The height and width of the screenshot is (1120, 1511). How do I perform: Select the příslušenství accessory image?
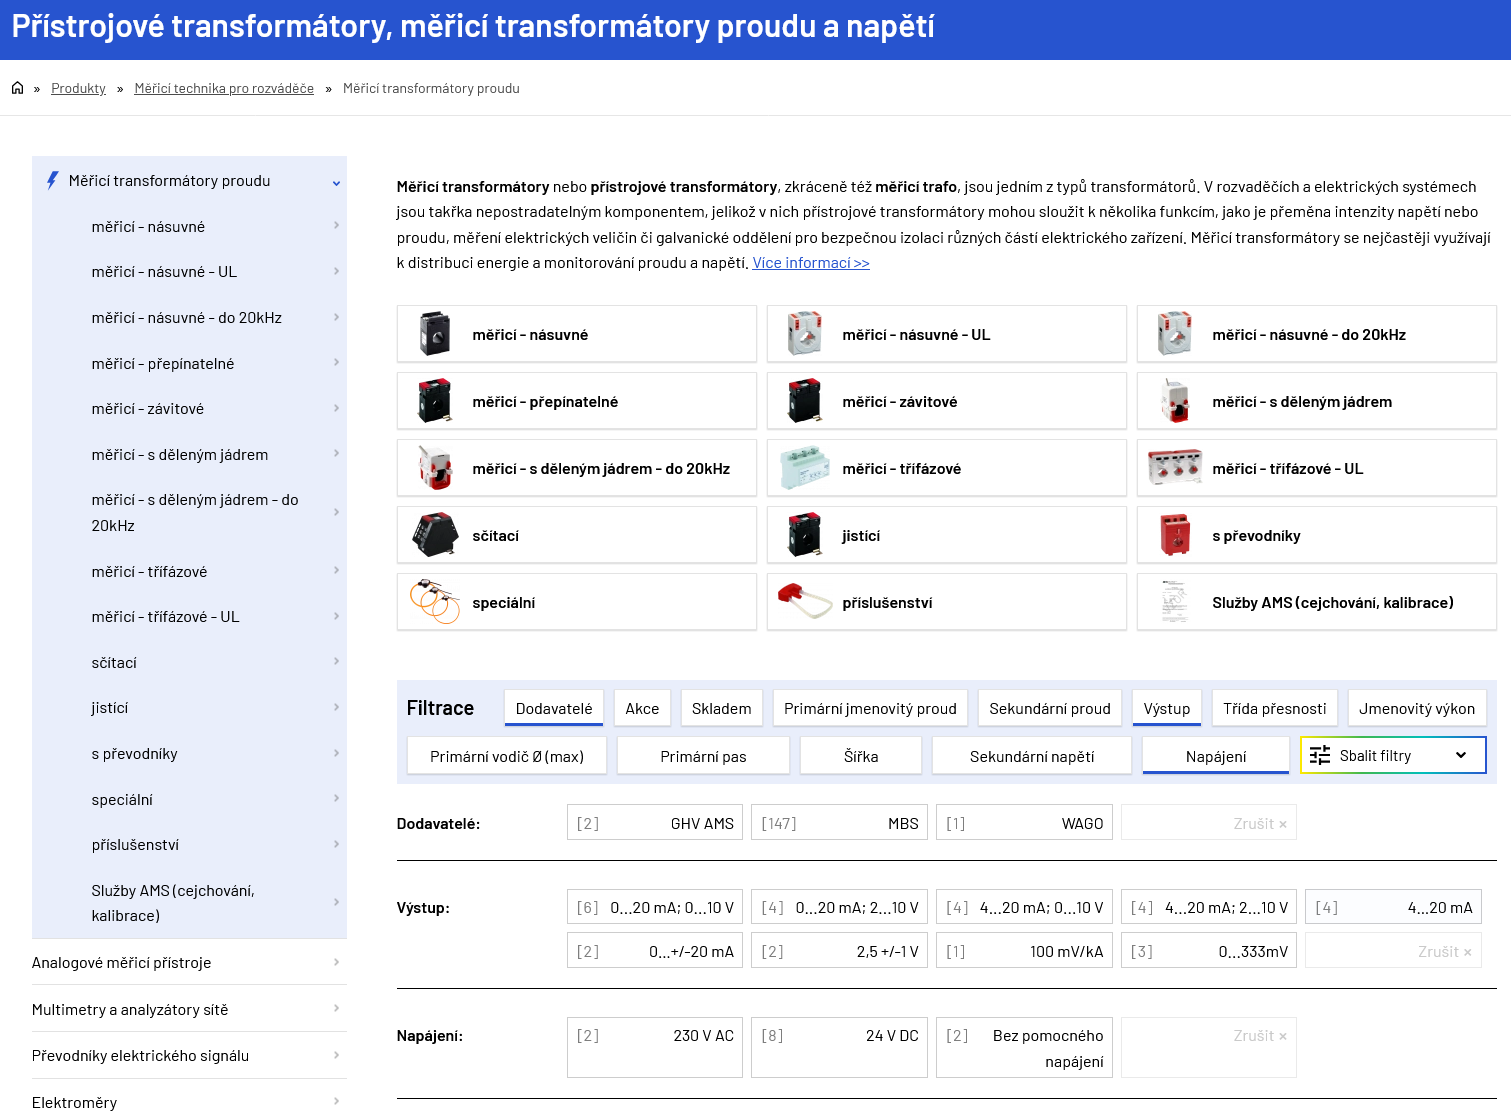[805, 602]
